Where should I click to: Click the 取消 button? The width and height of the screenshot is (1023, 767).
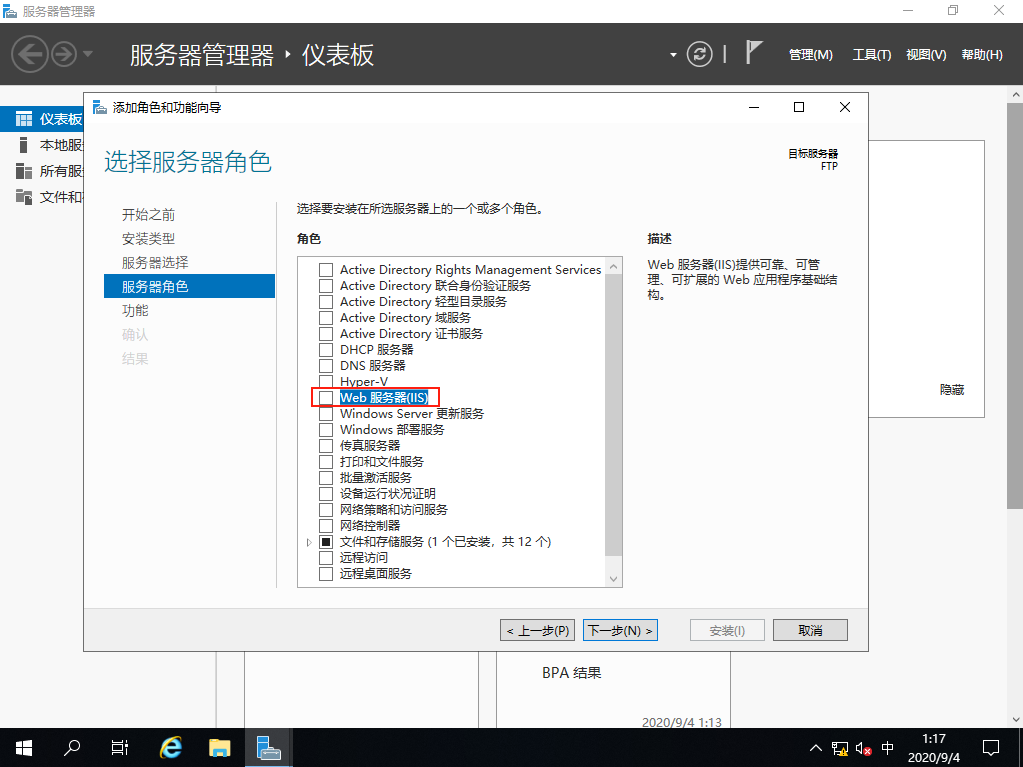(x=810, y=631)
